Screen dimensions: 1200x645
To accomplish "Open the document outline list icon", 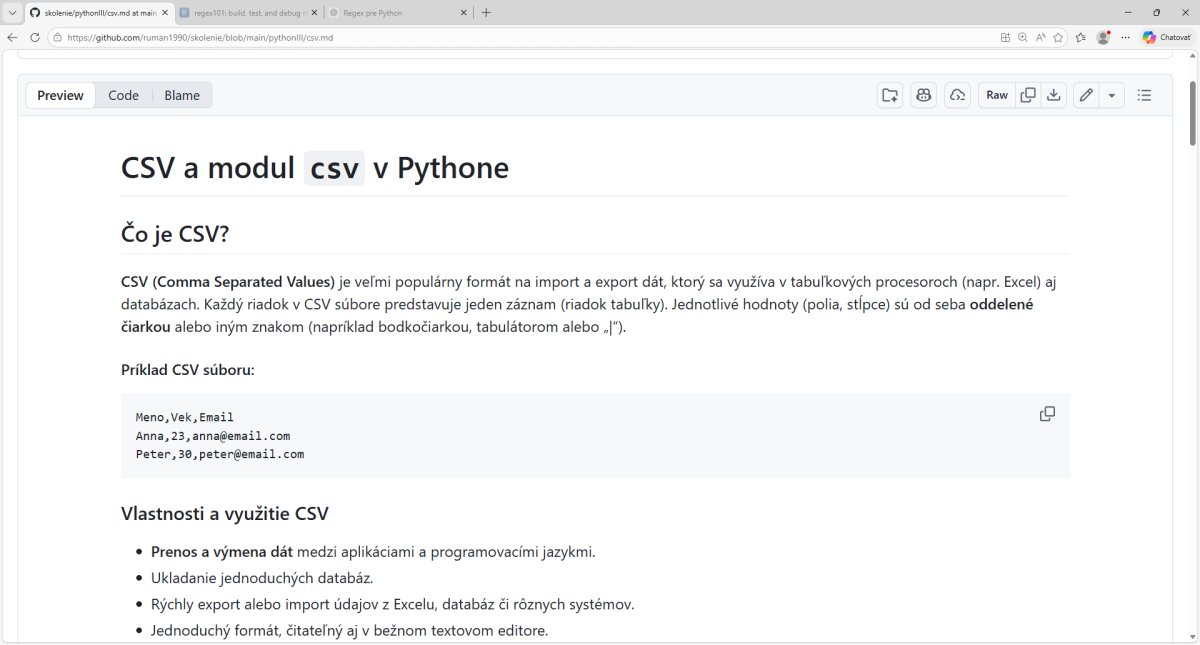I will (1145, 95).
